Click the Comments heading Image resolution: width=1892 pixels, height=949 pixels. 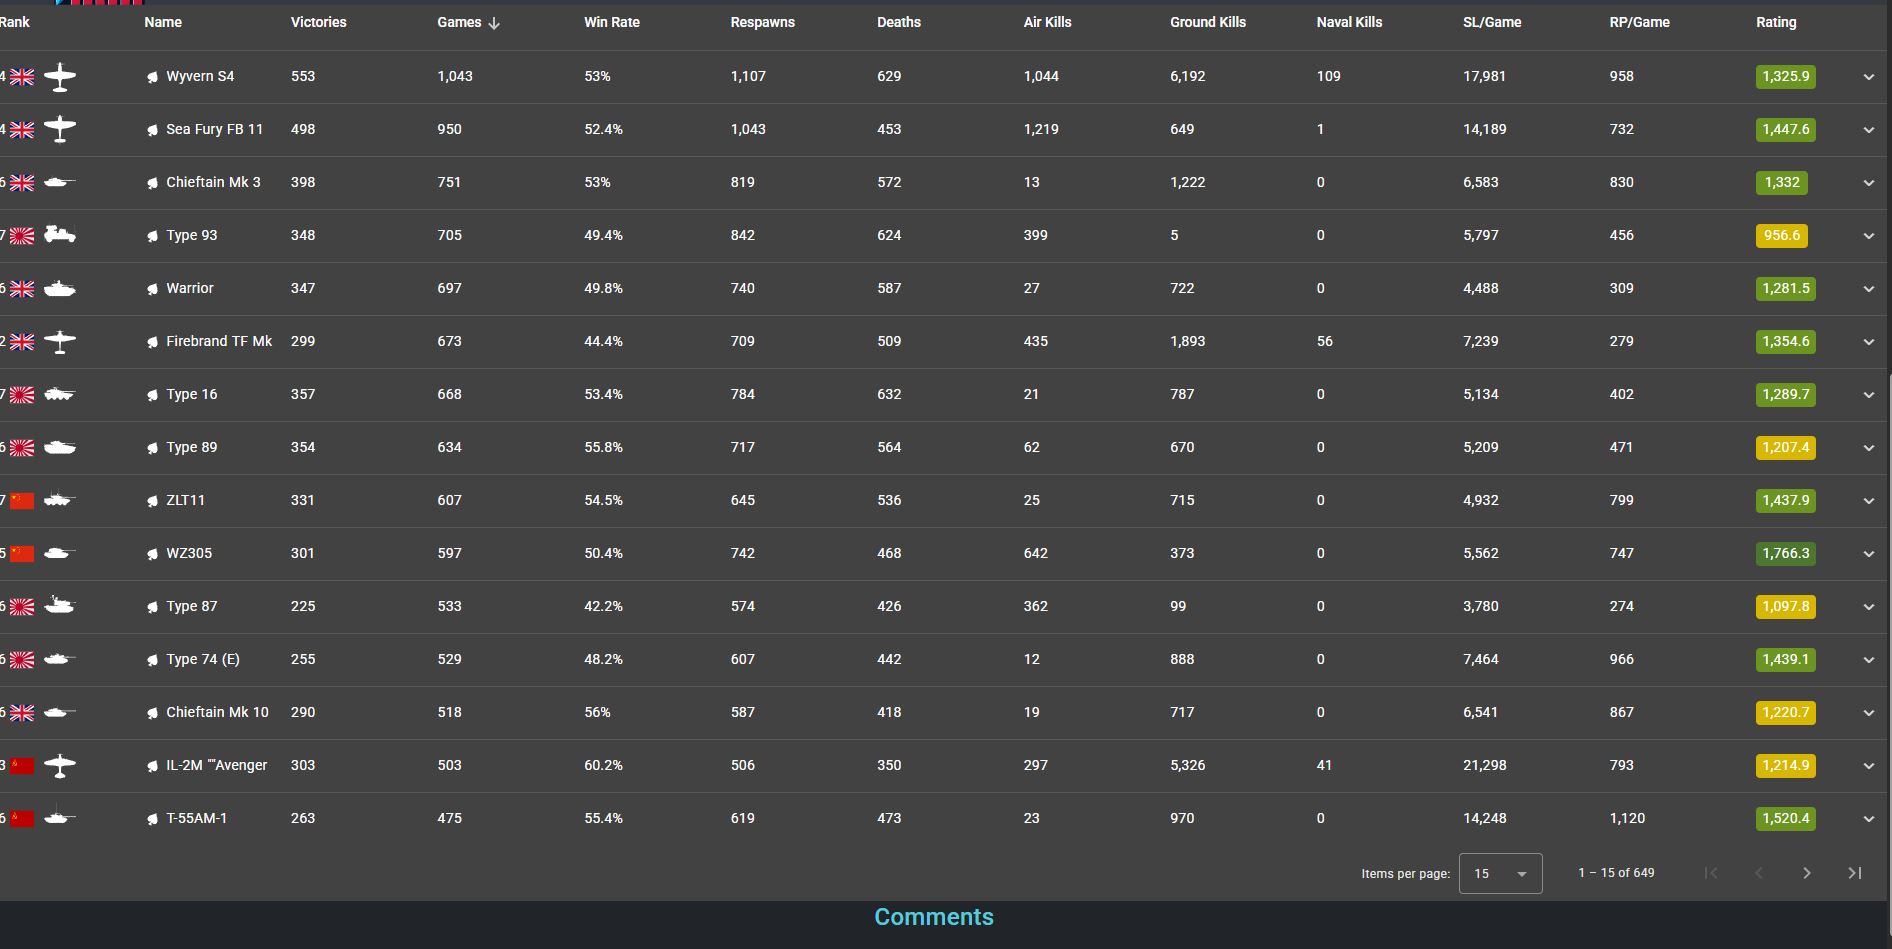pos(934,917)
